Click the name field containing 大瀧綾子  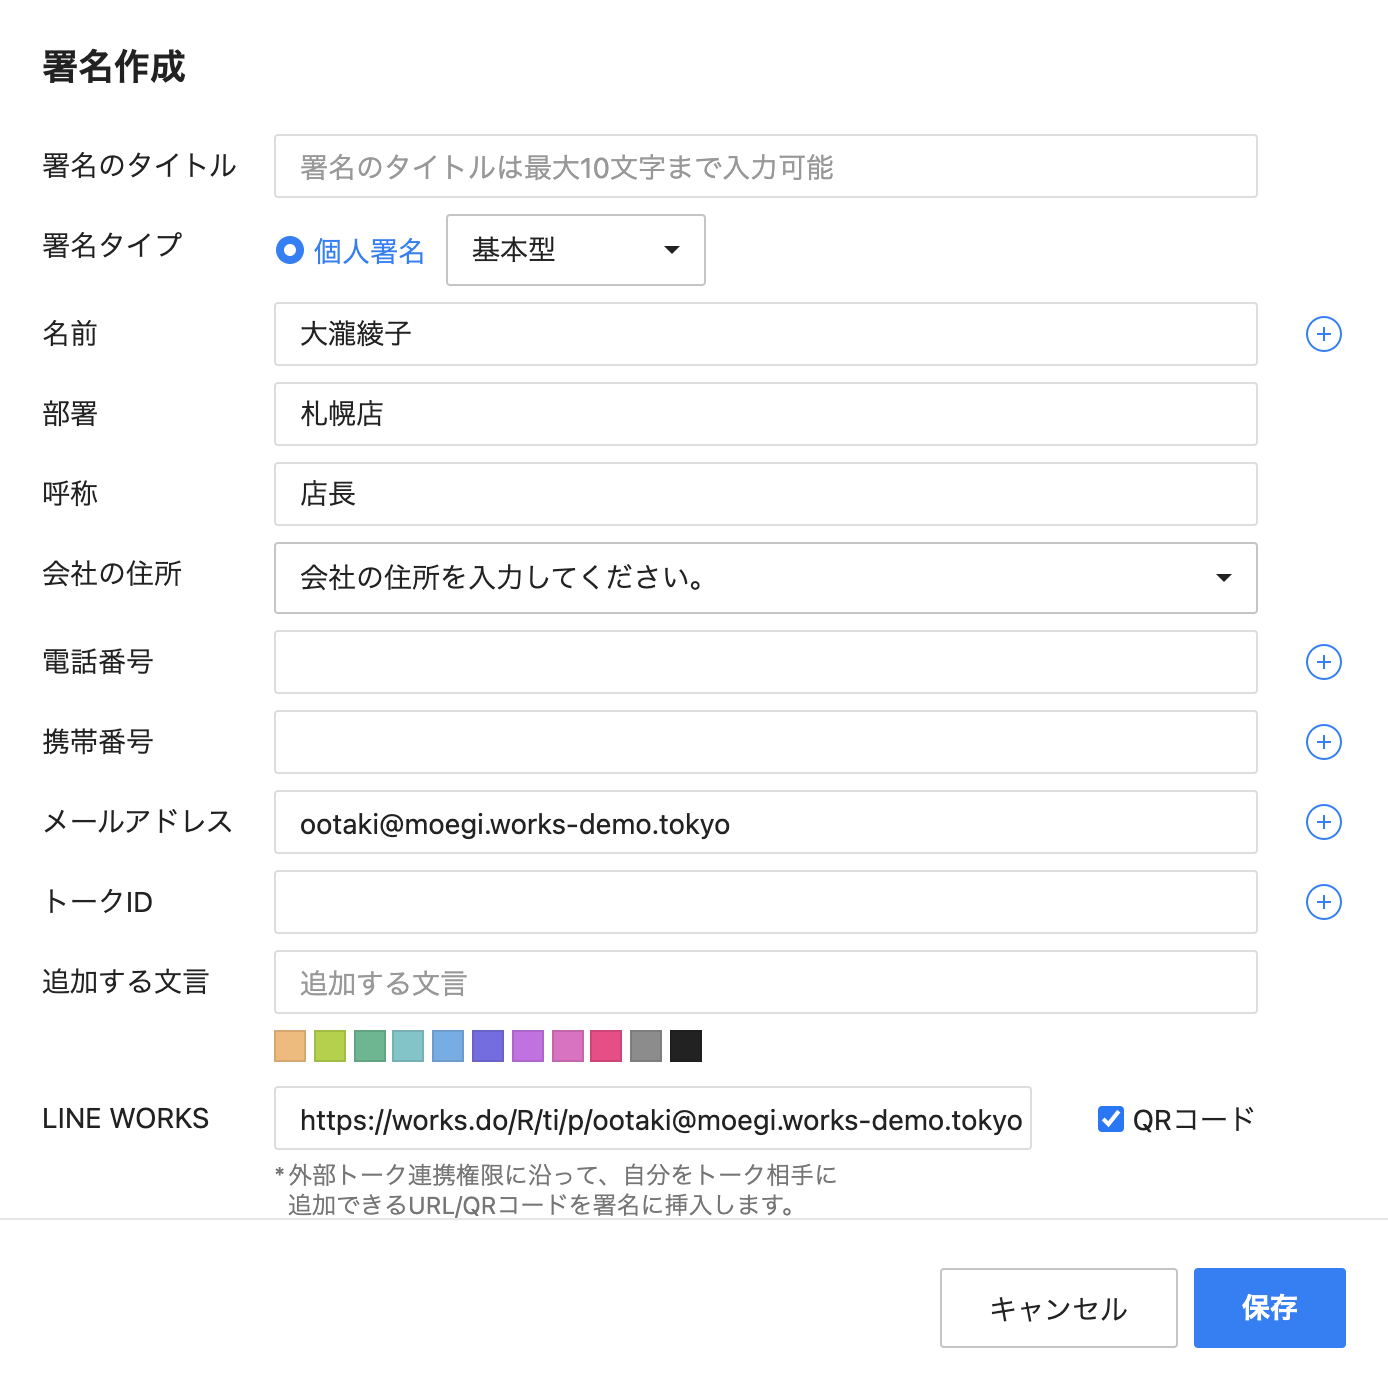point(766,334)
